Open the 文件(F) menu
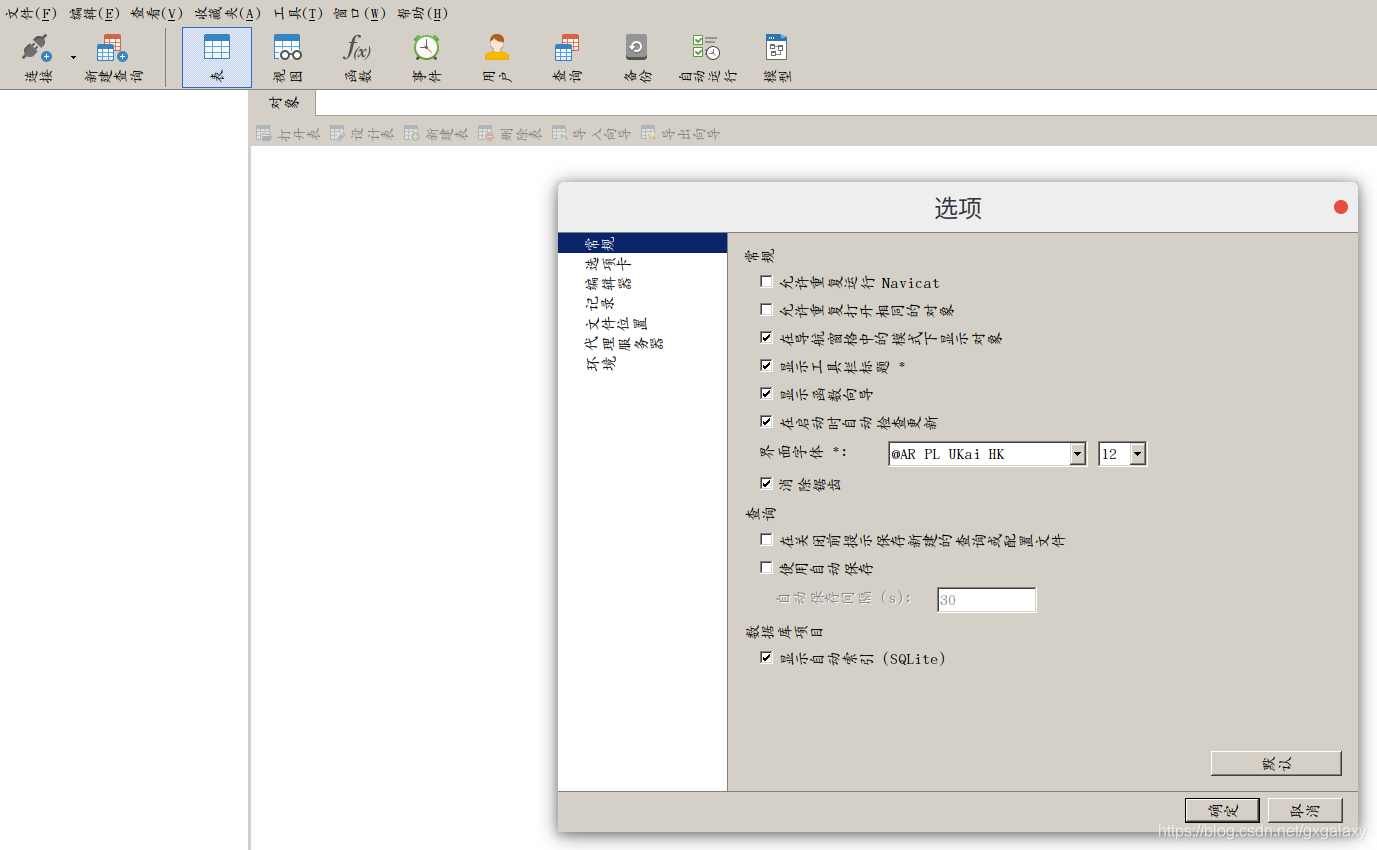The height and width of the screenshot is (850, 1377). pos(31,14)
